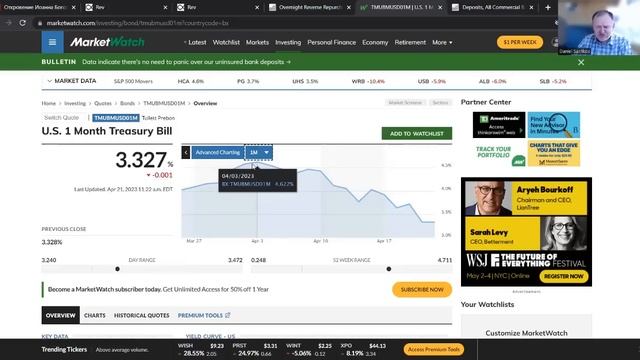The width and height of the screenshot is (640, 360).
Task: Switch to the Charts tab
Action: point(95,315)
